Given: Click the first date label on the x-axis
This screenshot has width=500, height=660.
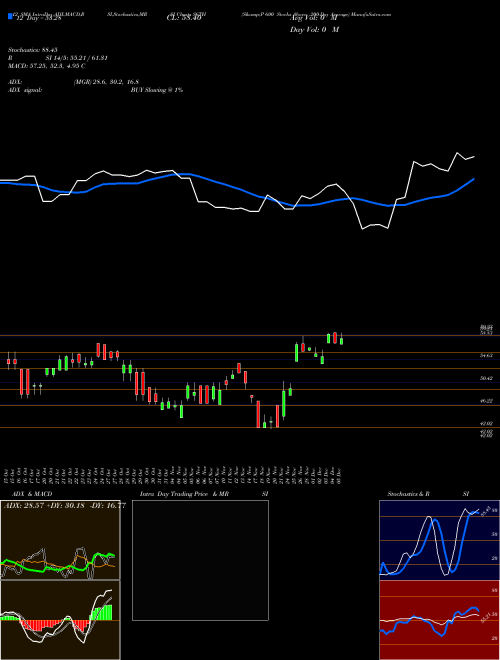Looking at the screenshot, I should pyautogui.click(x=8, y=476).
